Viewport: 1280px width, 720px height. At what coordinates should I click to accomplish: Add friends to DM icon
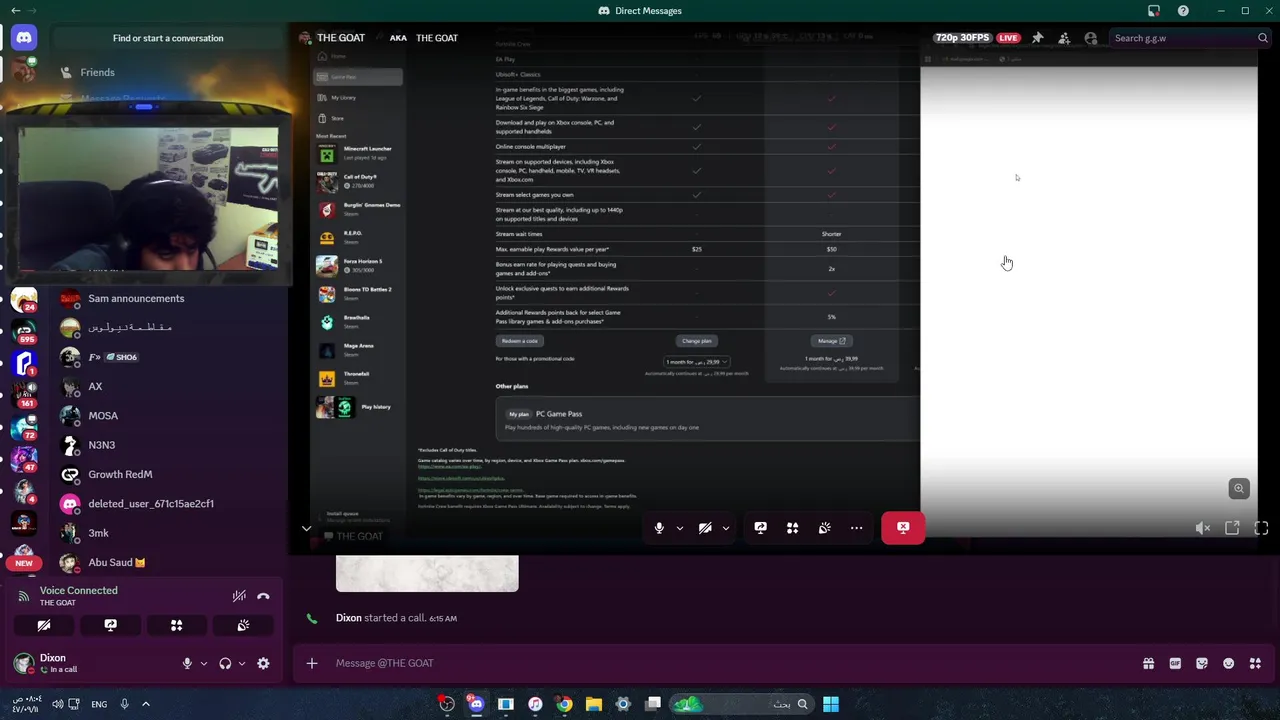coord(1064,38)
